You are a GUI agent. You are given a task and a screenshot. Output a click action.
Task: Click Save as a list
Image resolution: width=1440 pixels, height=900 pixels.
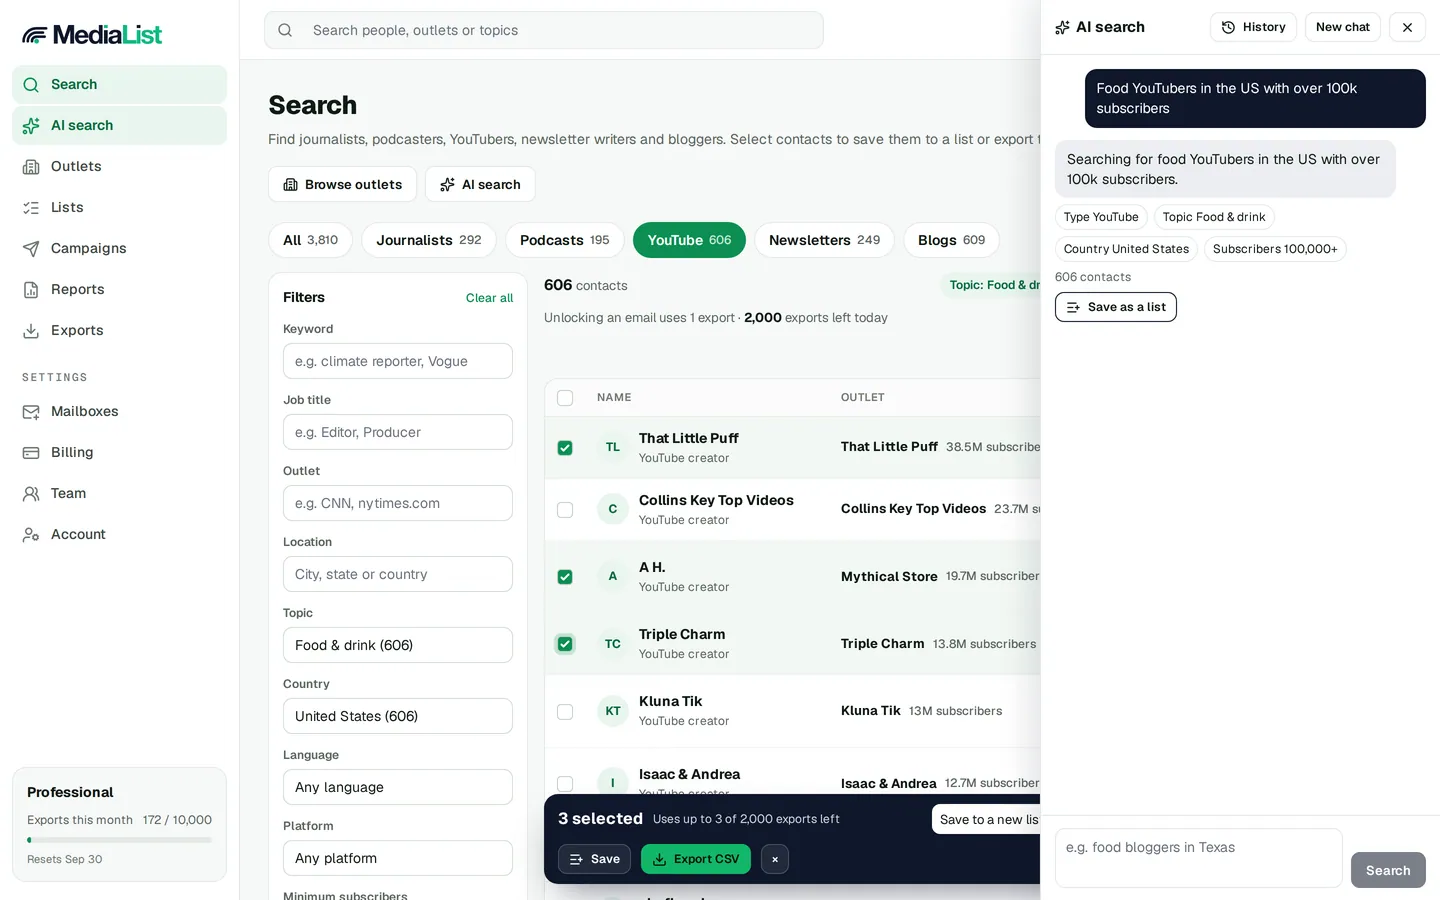tap(1116, 307)
